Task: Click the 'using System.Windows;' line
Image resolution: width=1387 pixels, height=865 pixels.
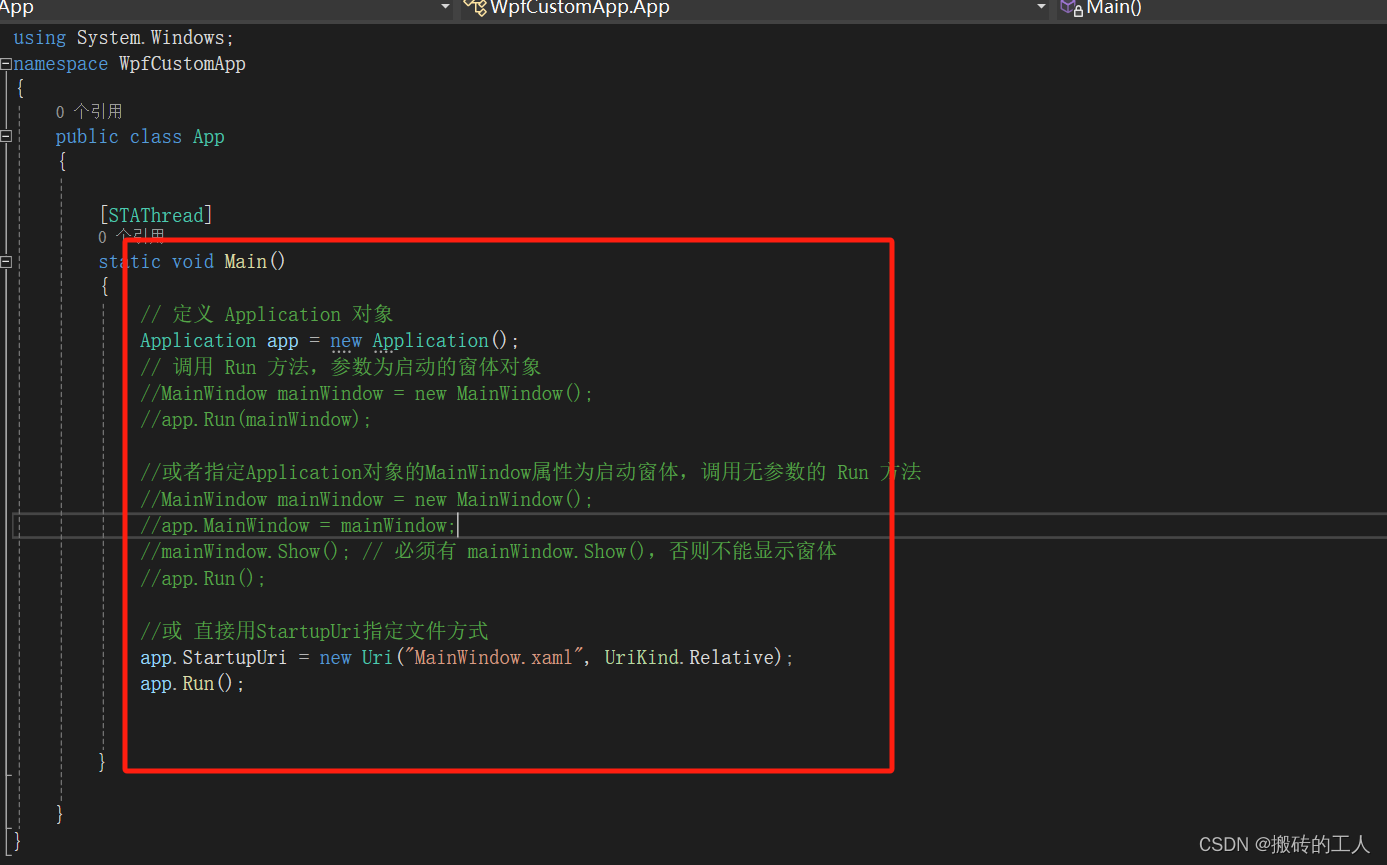Action: point(123,37)
